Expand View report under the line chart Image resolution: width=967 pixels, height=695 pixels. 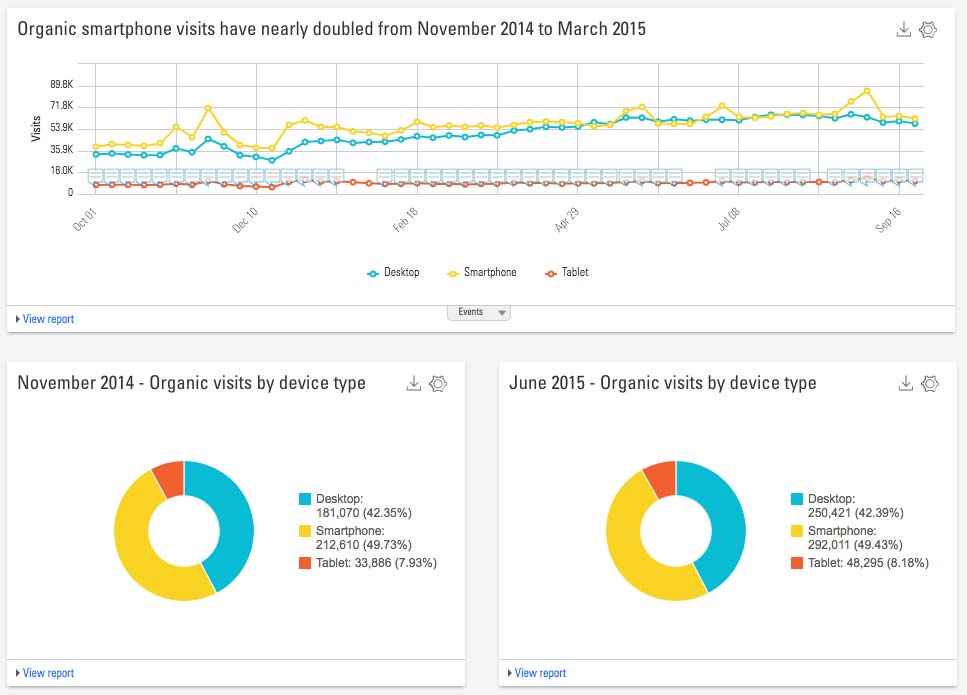click(46, 319)
